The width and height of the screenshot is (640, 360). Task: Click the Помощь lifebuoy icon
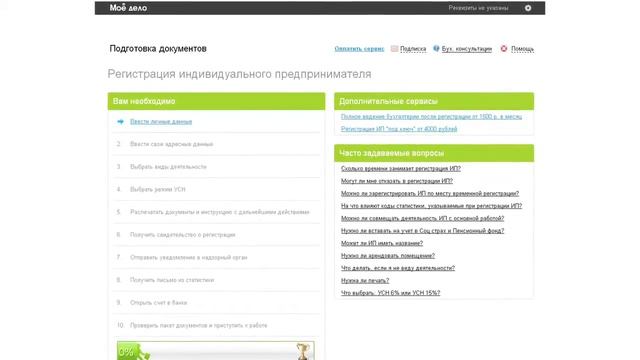tap(504, 49)
